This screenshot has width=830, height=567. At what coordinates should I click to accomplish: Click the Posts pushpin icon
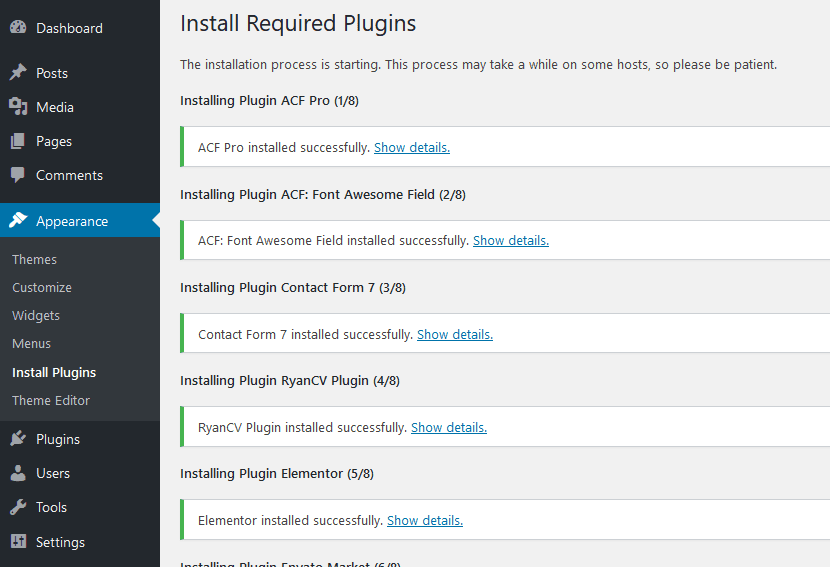coord(18,72)
